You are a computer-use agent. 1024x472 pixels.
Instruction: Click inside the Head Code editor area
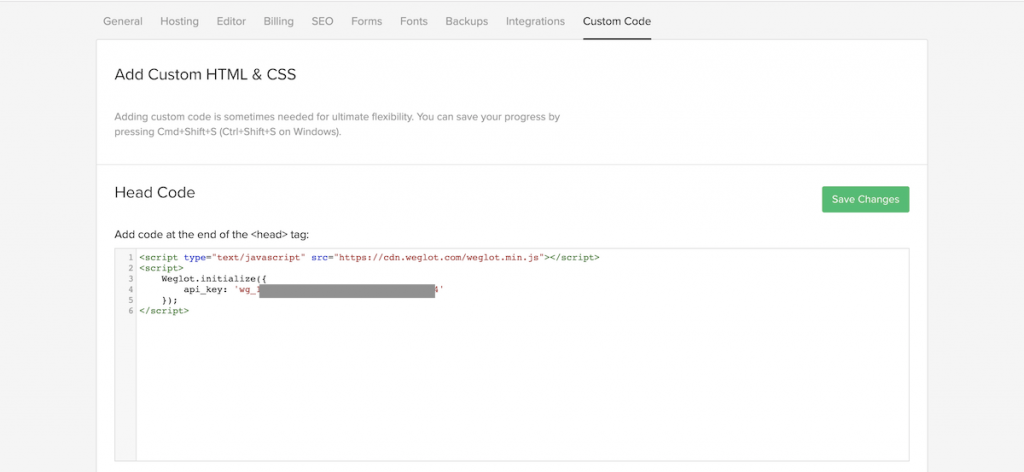(512, 354)
